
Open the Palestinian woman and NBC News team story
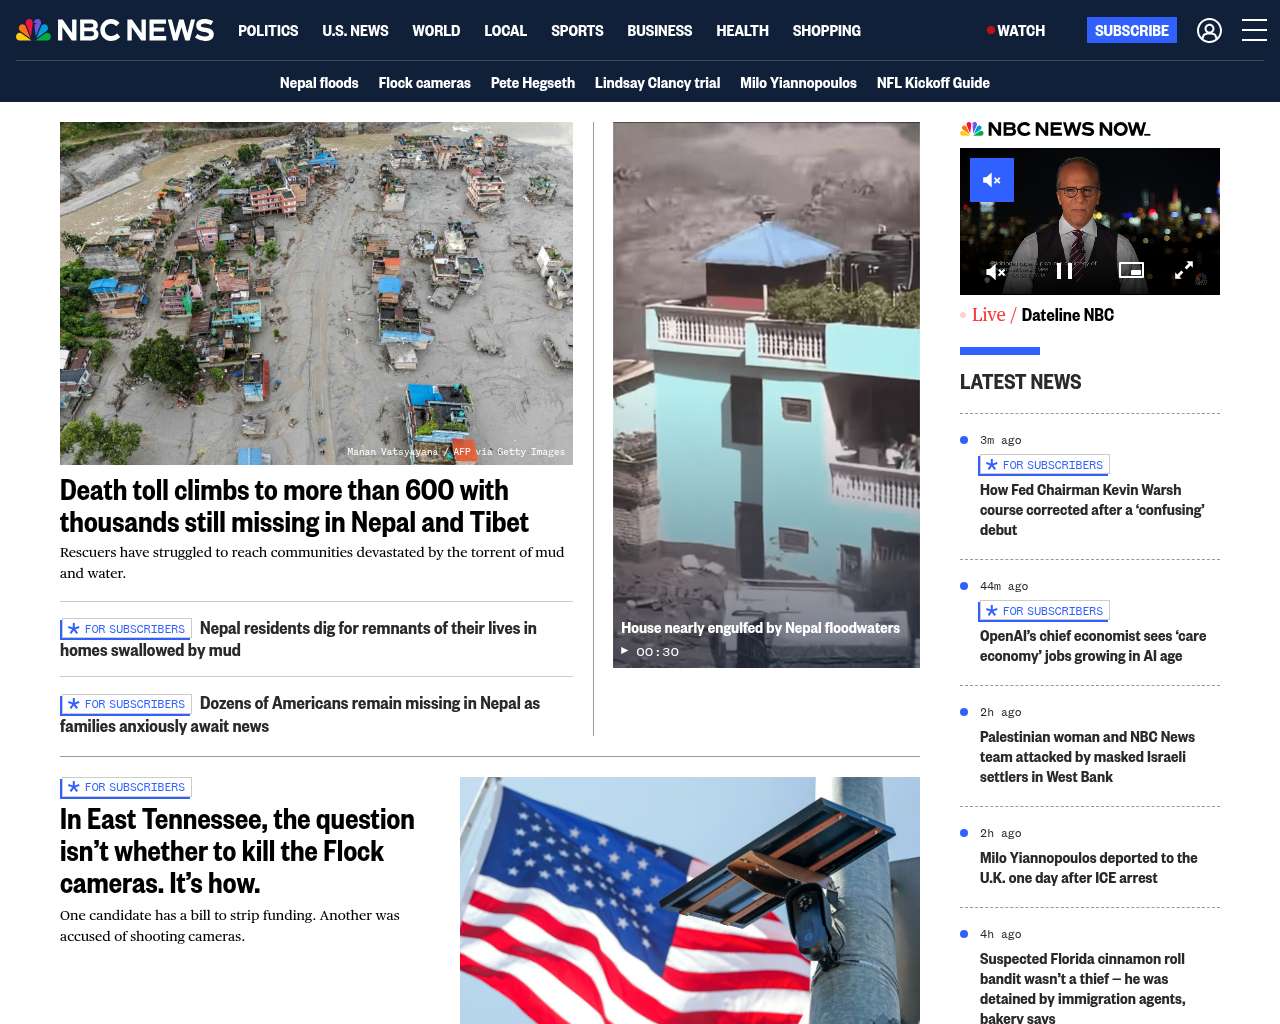point(1087,757)
